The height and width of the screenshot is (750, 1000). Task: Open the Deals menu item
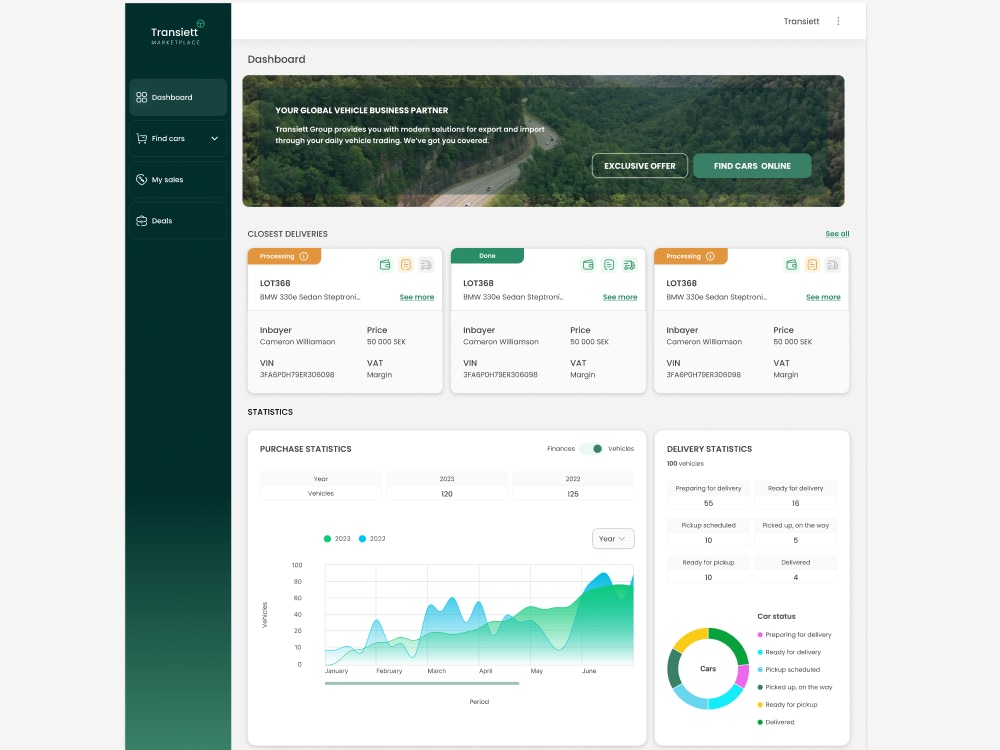pyautogui.click(x=178, y=221)
